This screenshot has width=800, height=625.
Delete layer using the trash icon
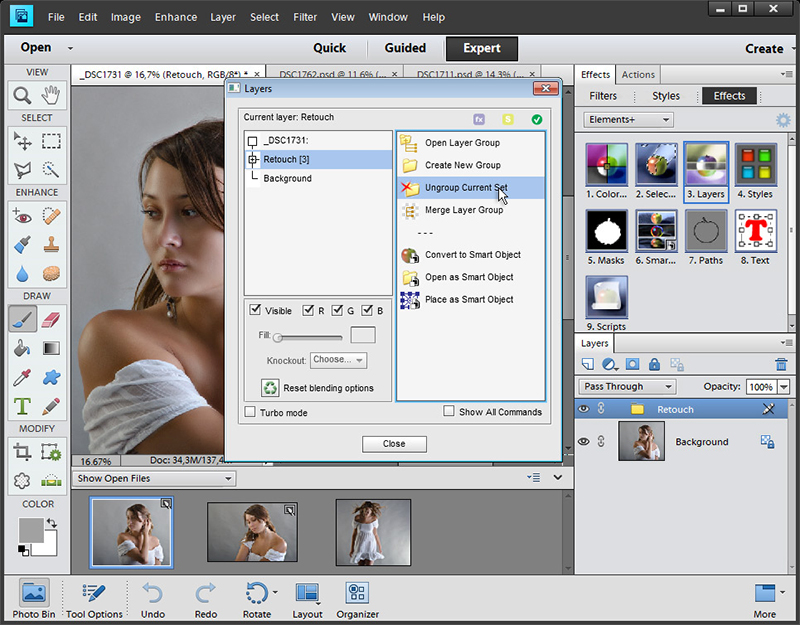click(781, 364)
